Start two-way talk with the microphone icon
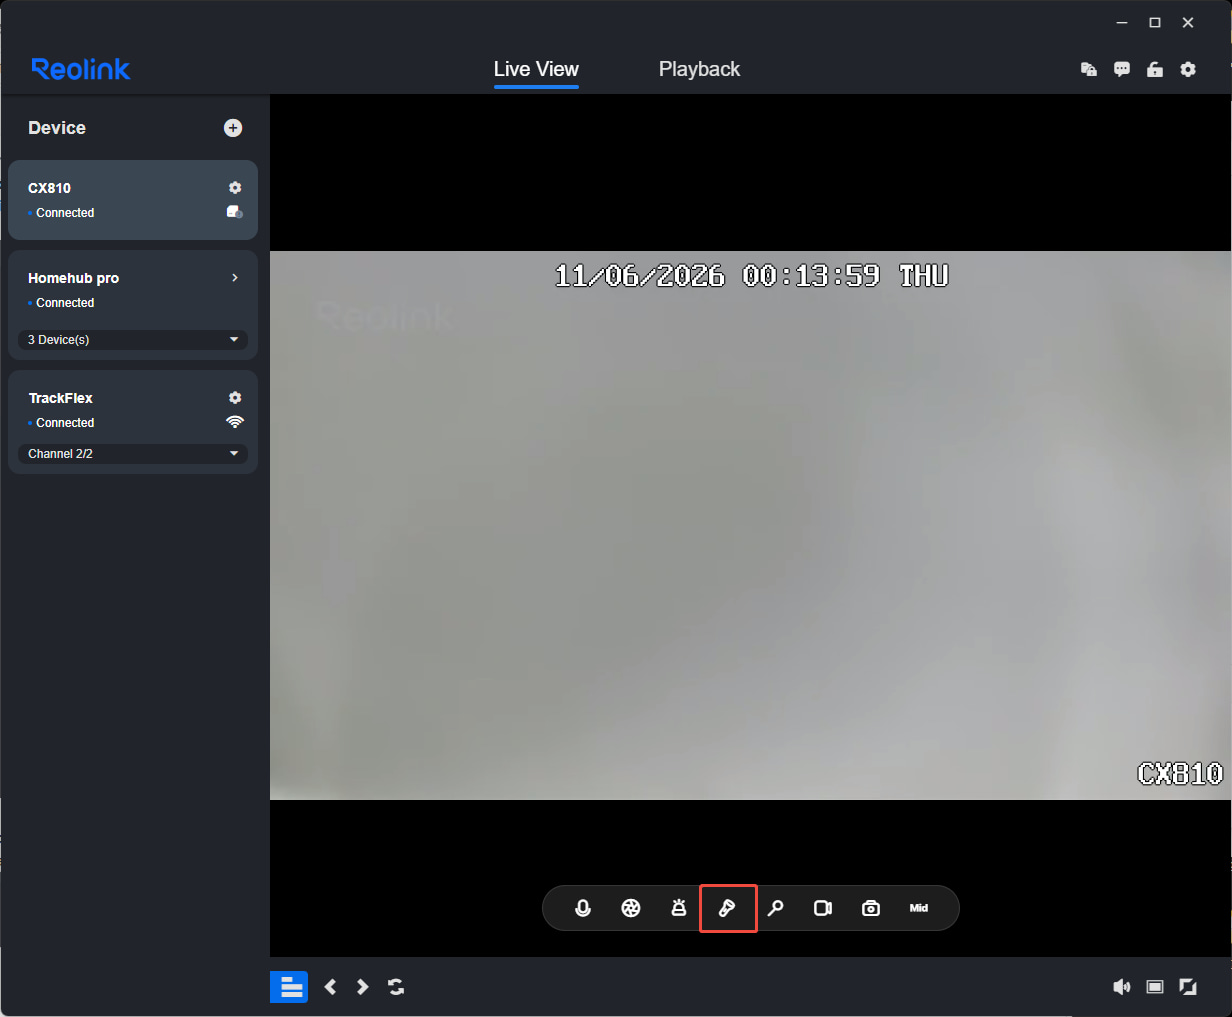The image size is (1232, 1017). [583, 908]
